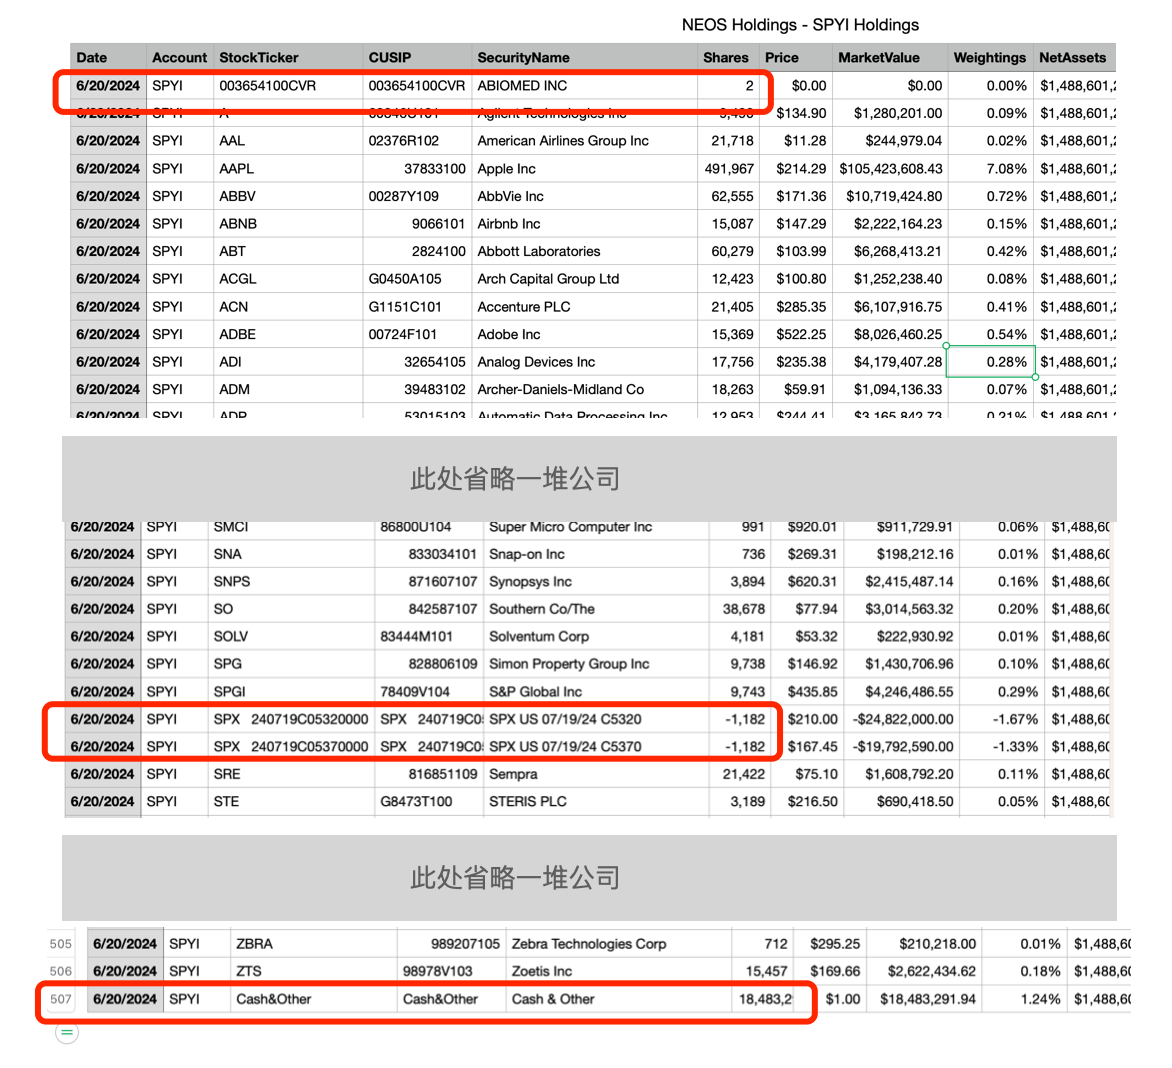
Task: Select StockTicker cell 003654100CVR
Action: 288,86
